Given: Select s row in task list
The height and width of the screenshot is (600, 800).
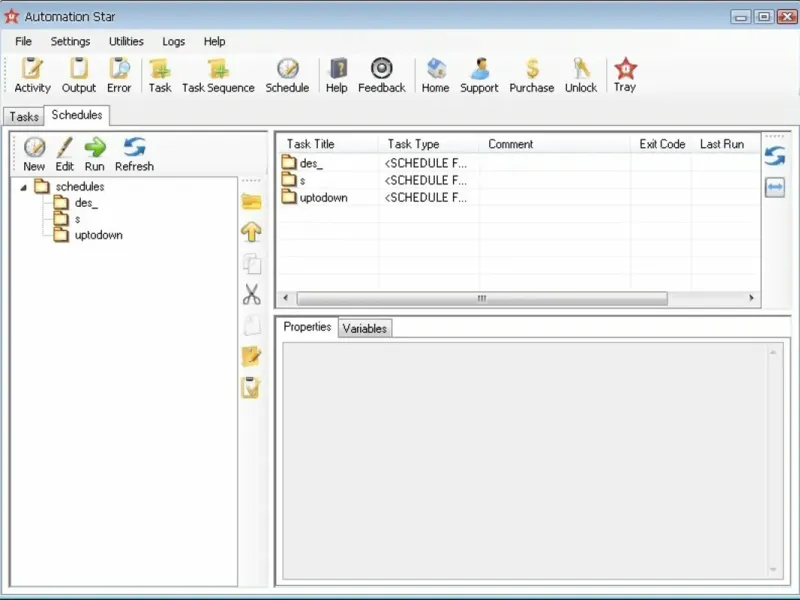Looking at the screenshot, I should (519, 180).
